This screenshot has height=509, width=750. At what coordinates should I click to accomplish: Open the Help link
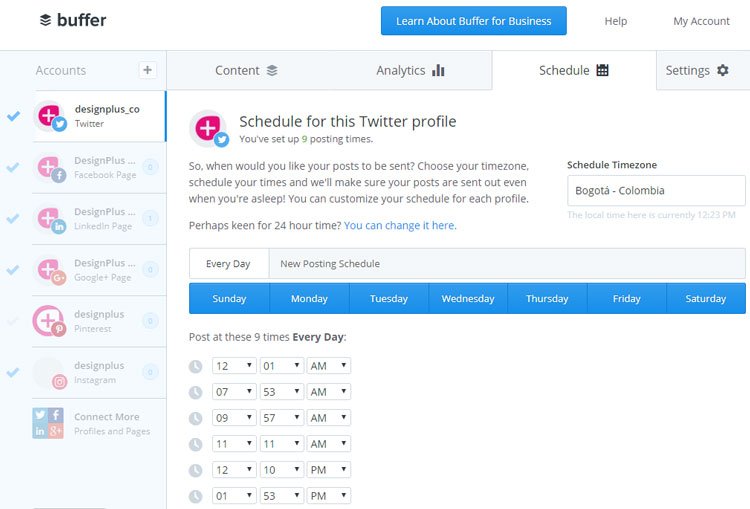(616, 21)
